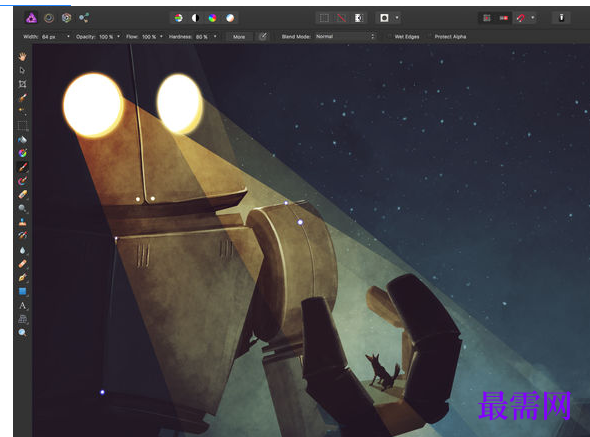
Task: Enable the Wet Edges checkbox
Action: point(389,37)
